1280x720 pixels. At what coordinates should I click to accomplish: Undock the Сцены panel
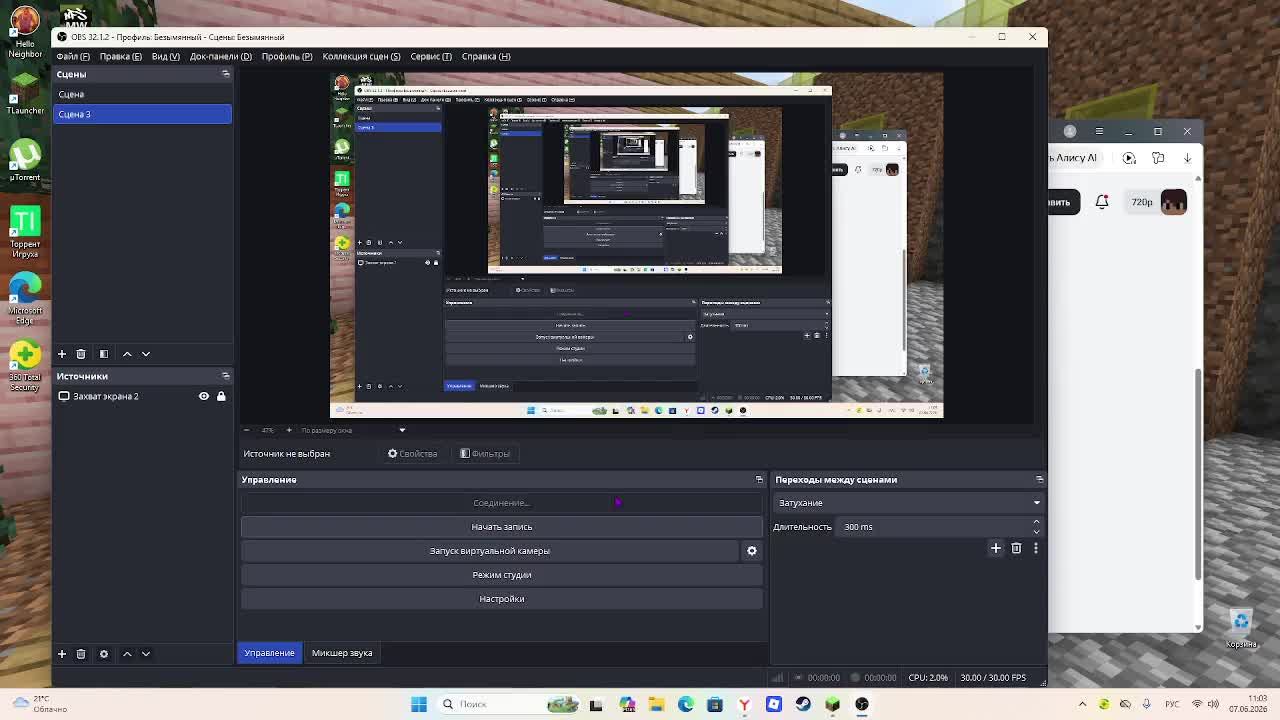pos(226,74)
